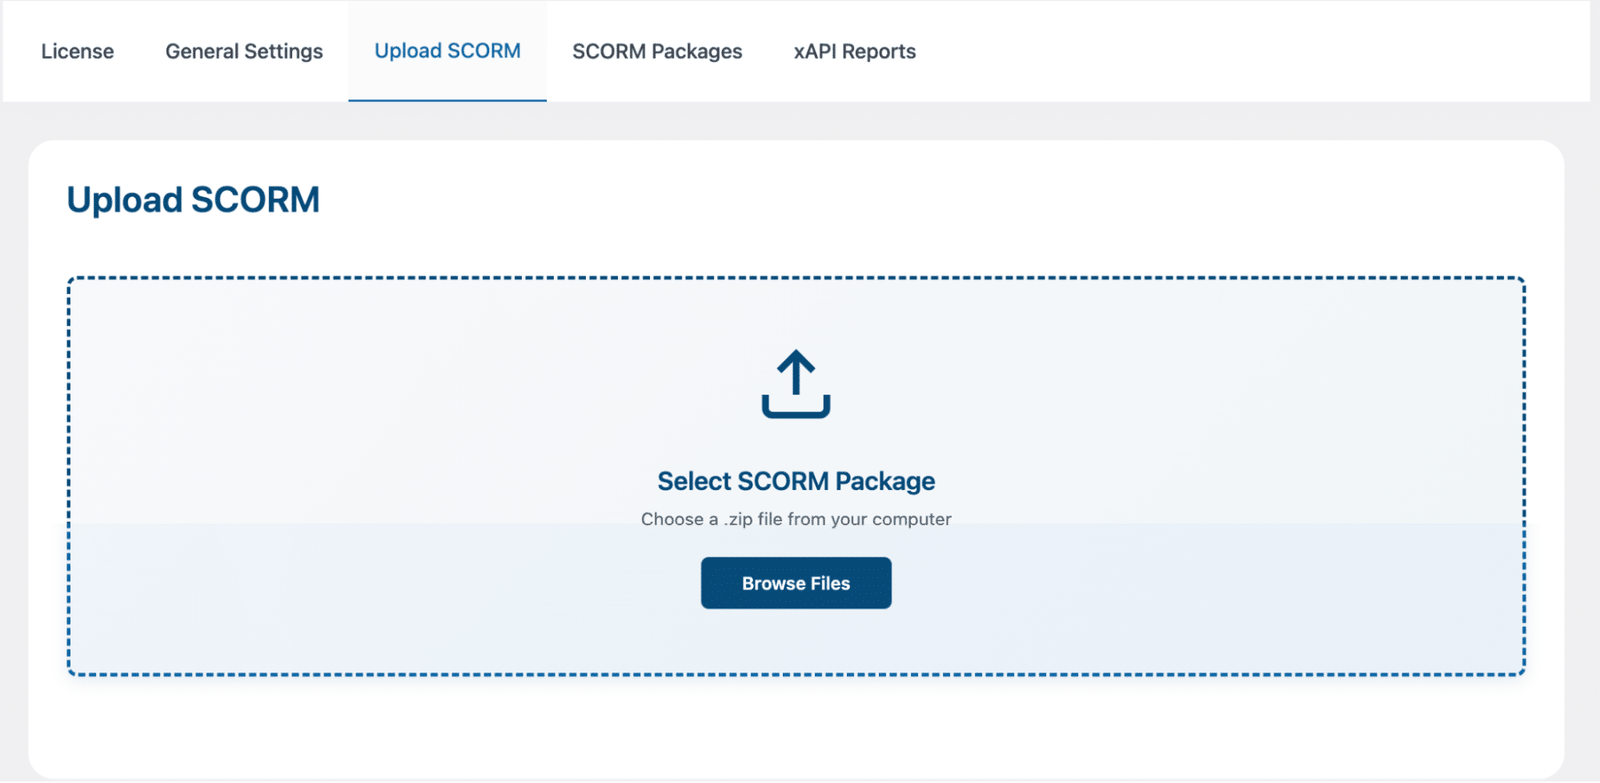This screenshot has width=1600, height=783.
Task: Click the Upload SCORM page heading
Action: click(193, 200)
